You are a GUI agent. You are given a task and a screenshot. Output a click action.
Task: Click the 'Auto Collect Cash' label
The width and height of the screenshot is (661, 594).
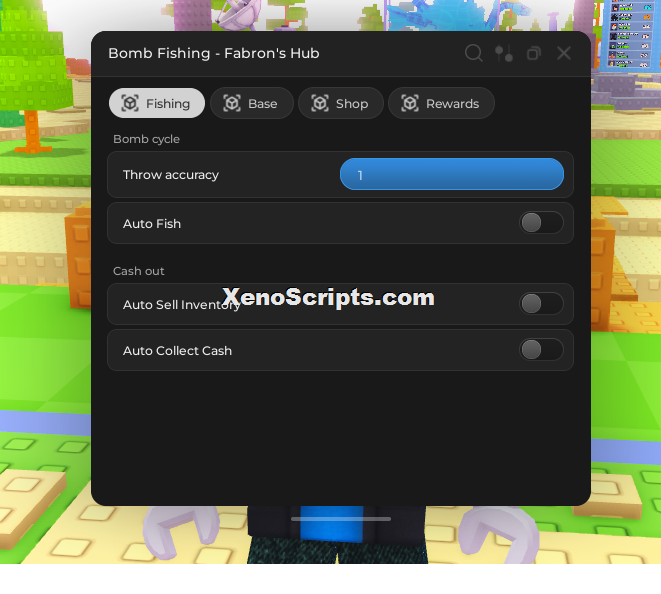click(x=177, y=351)
